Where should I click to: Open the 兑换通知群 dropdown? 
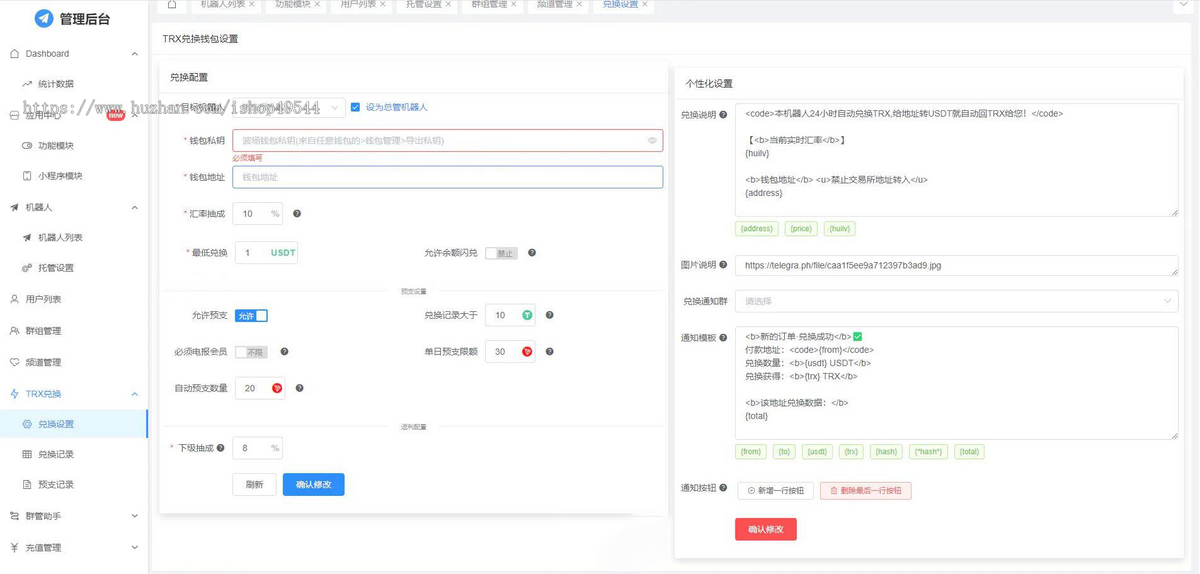coord(956,301)
